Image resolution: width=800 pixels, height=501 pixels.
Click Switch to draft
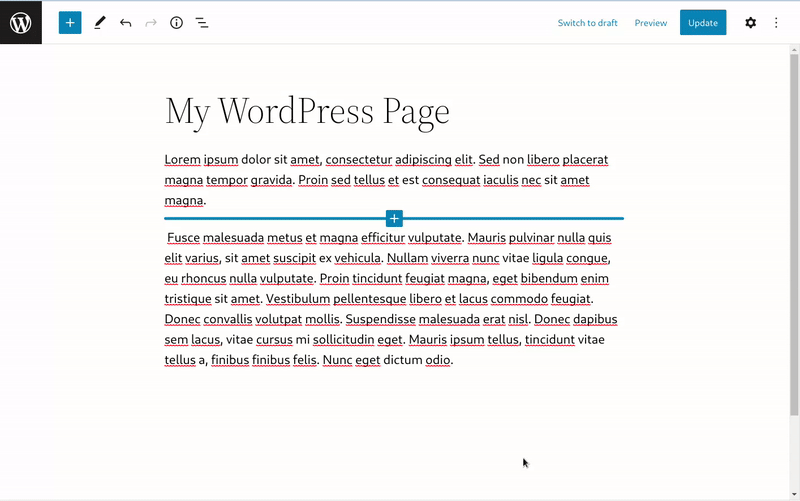[587, 23]
